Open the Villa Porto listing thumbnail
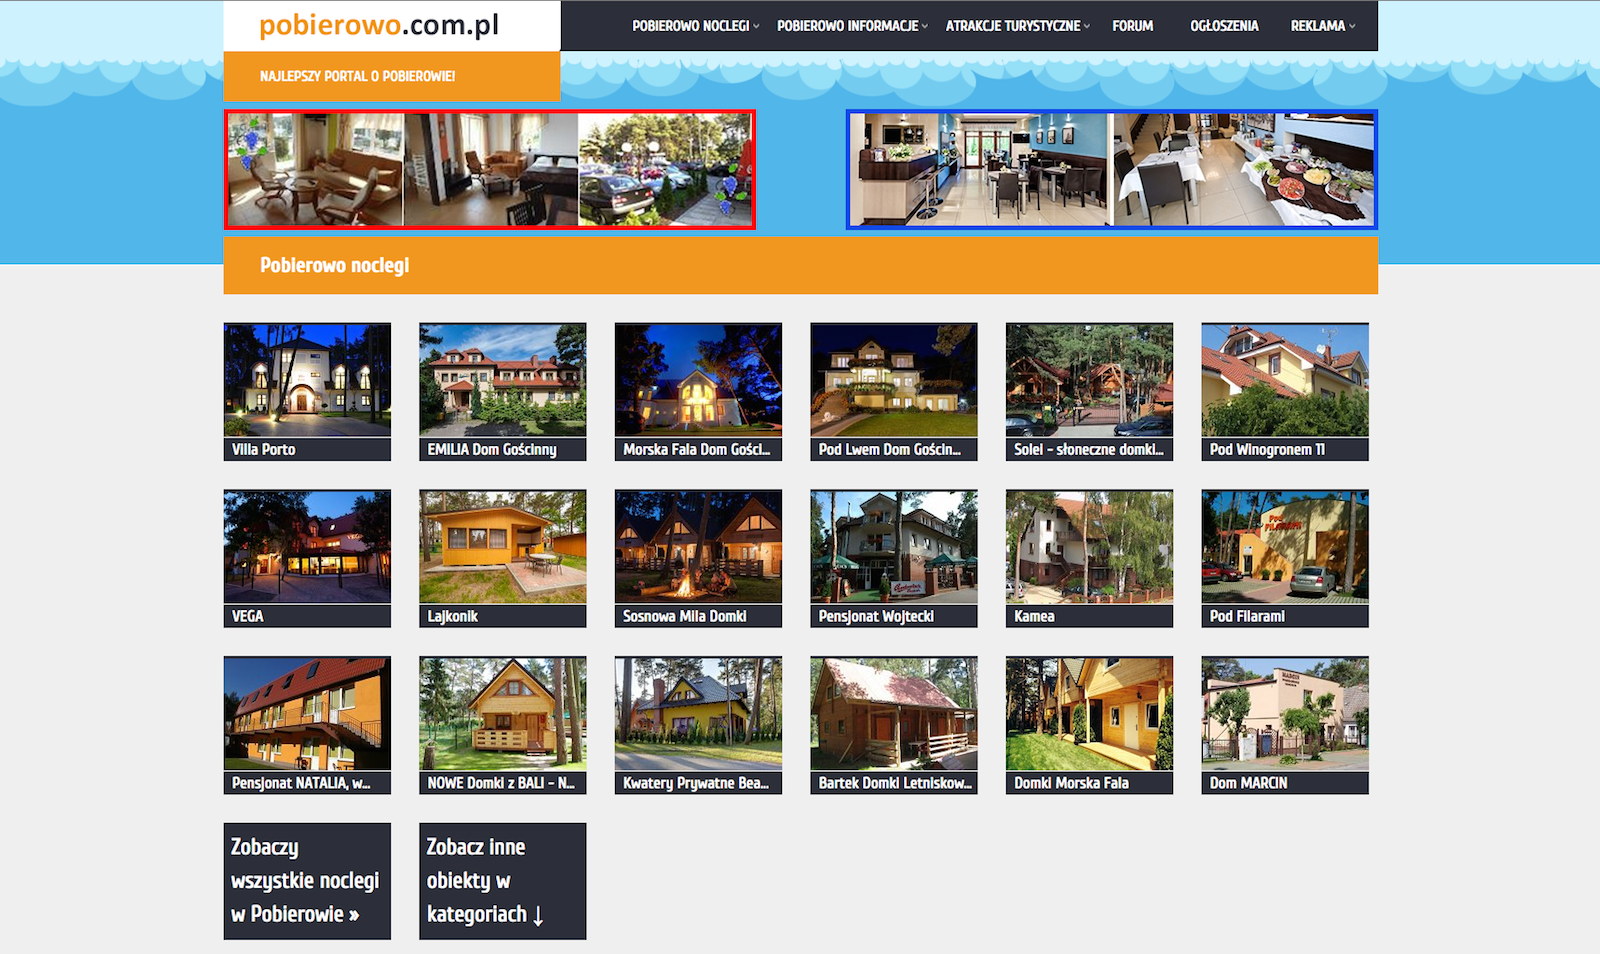This screenshot has width=1600, height=954. (x=307, y=380)
